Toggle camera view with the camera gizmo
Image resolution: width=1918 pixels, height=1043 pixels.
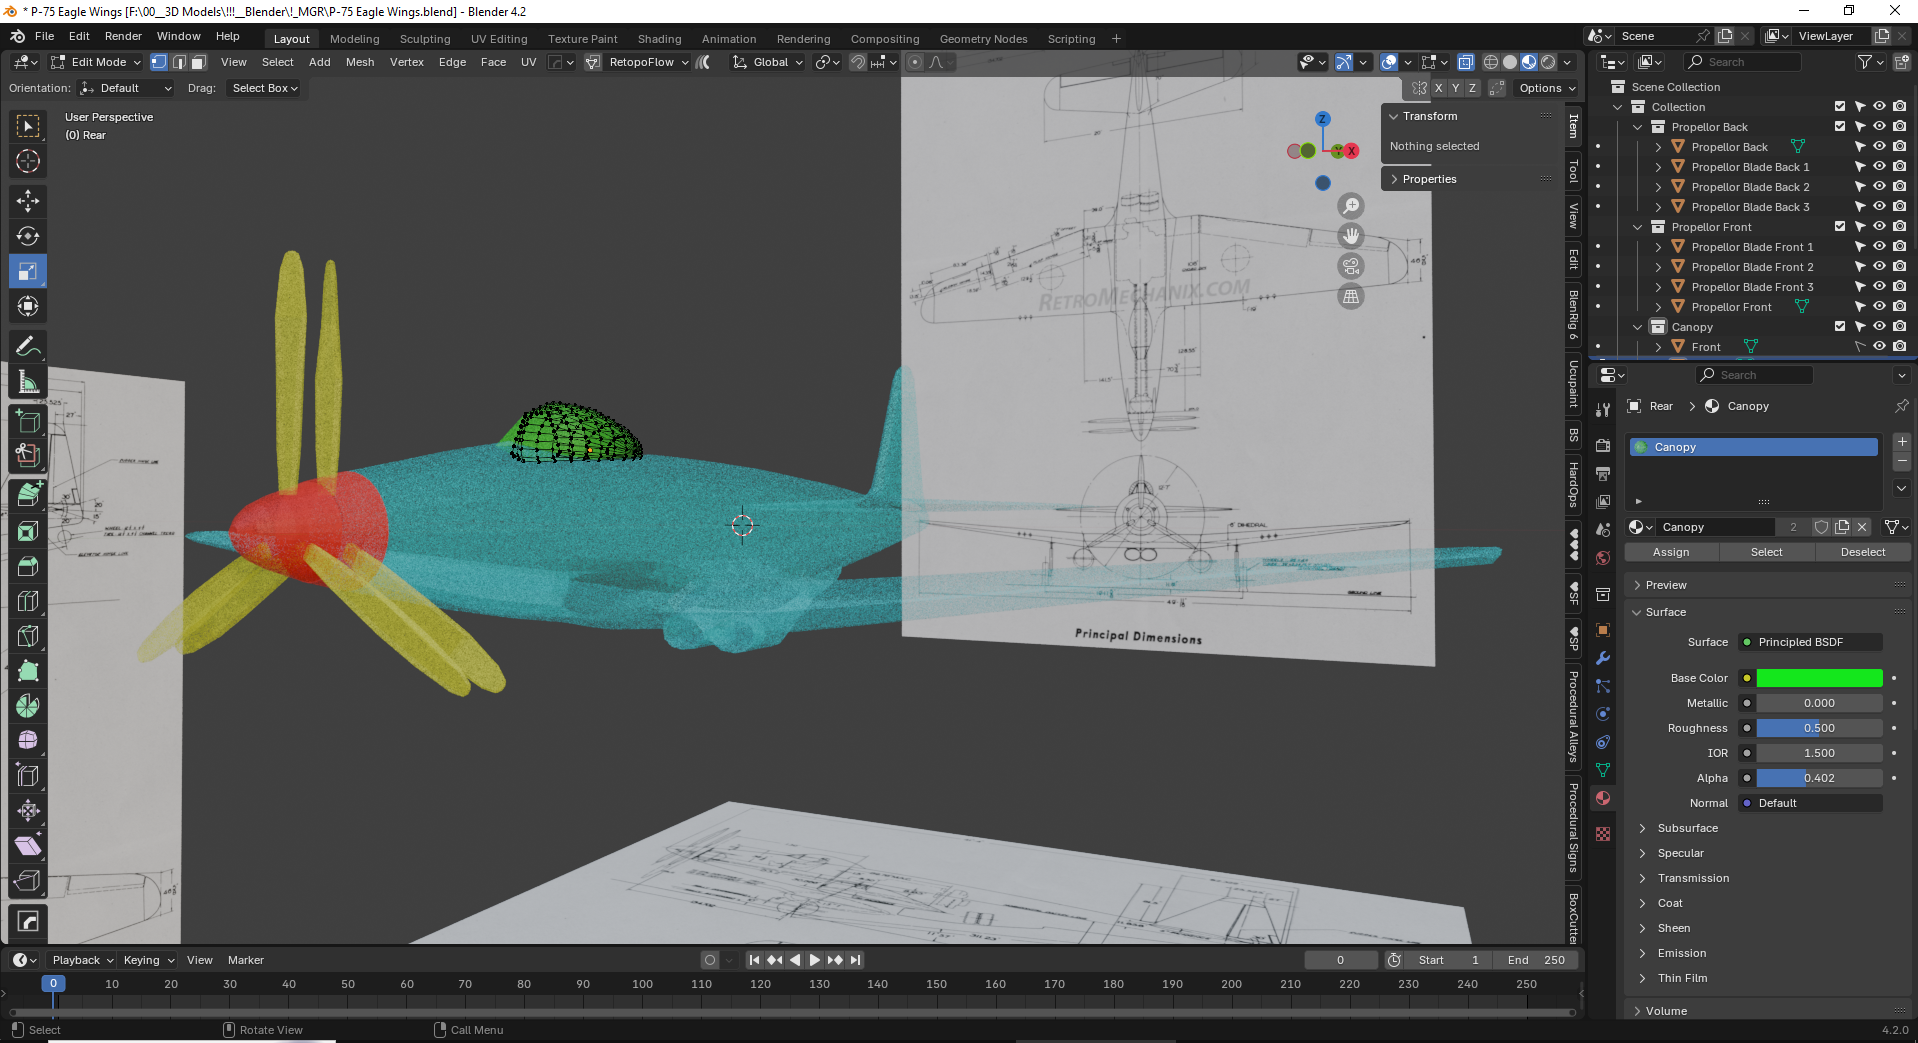[1351, 266]
